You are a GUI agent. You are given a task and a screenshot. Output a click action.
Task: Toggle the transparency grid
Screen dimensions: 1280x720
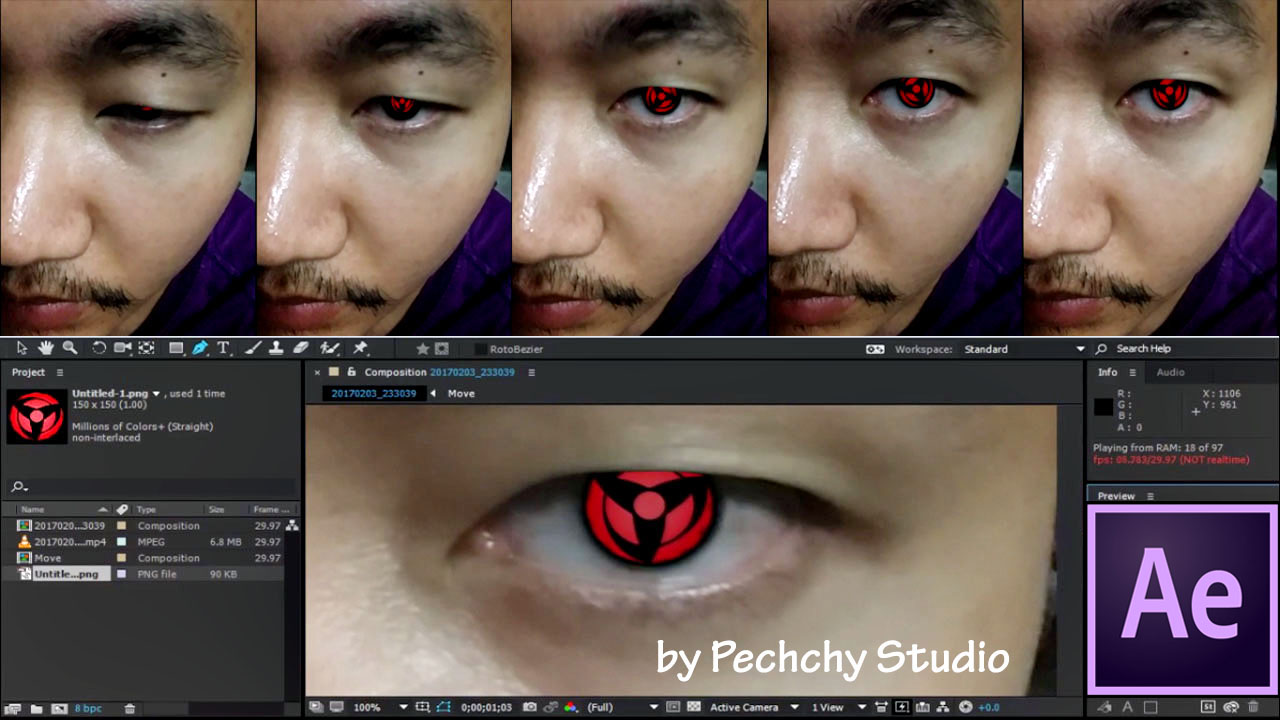click(693, 707)
